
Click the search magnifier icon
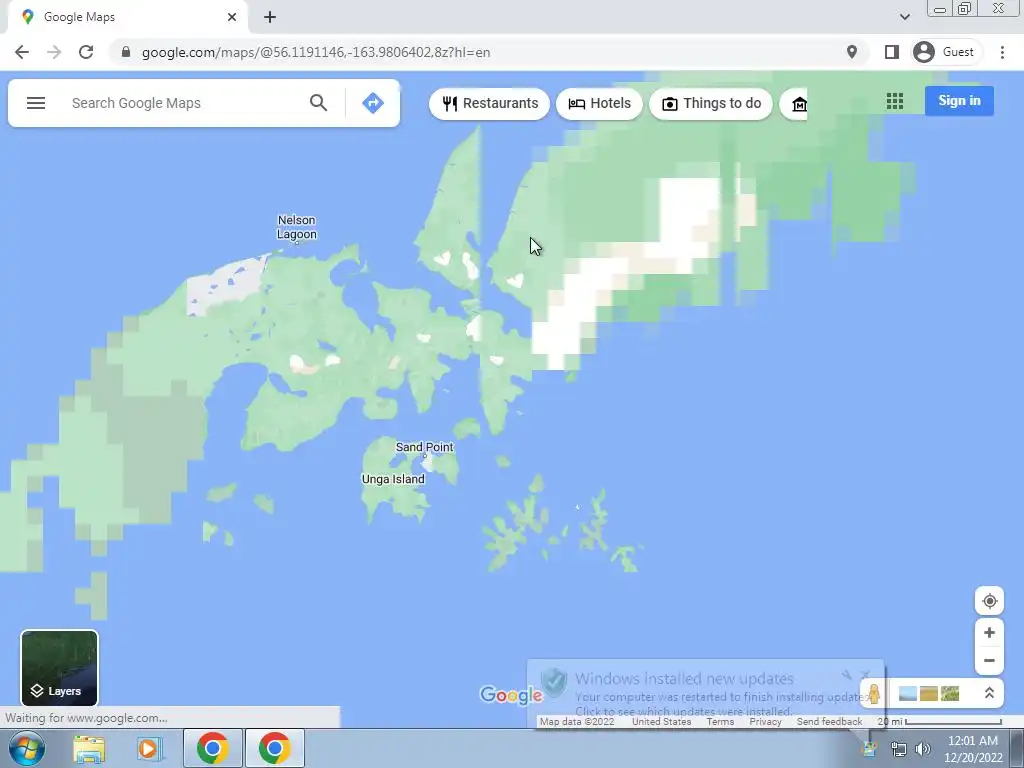coord(318,103)
